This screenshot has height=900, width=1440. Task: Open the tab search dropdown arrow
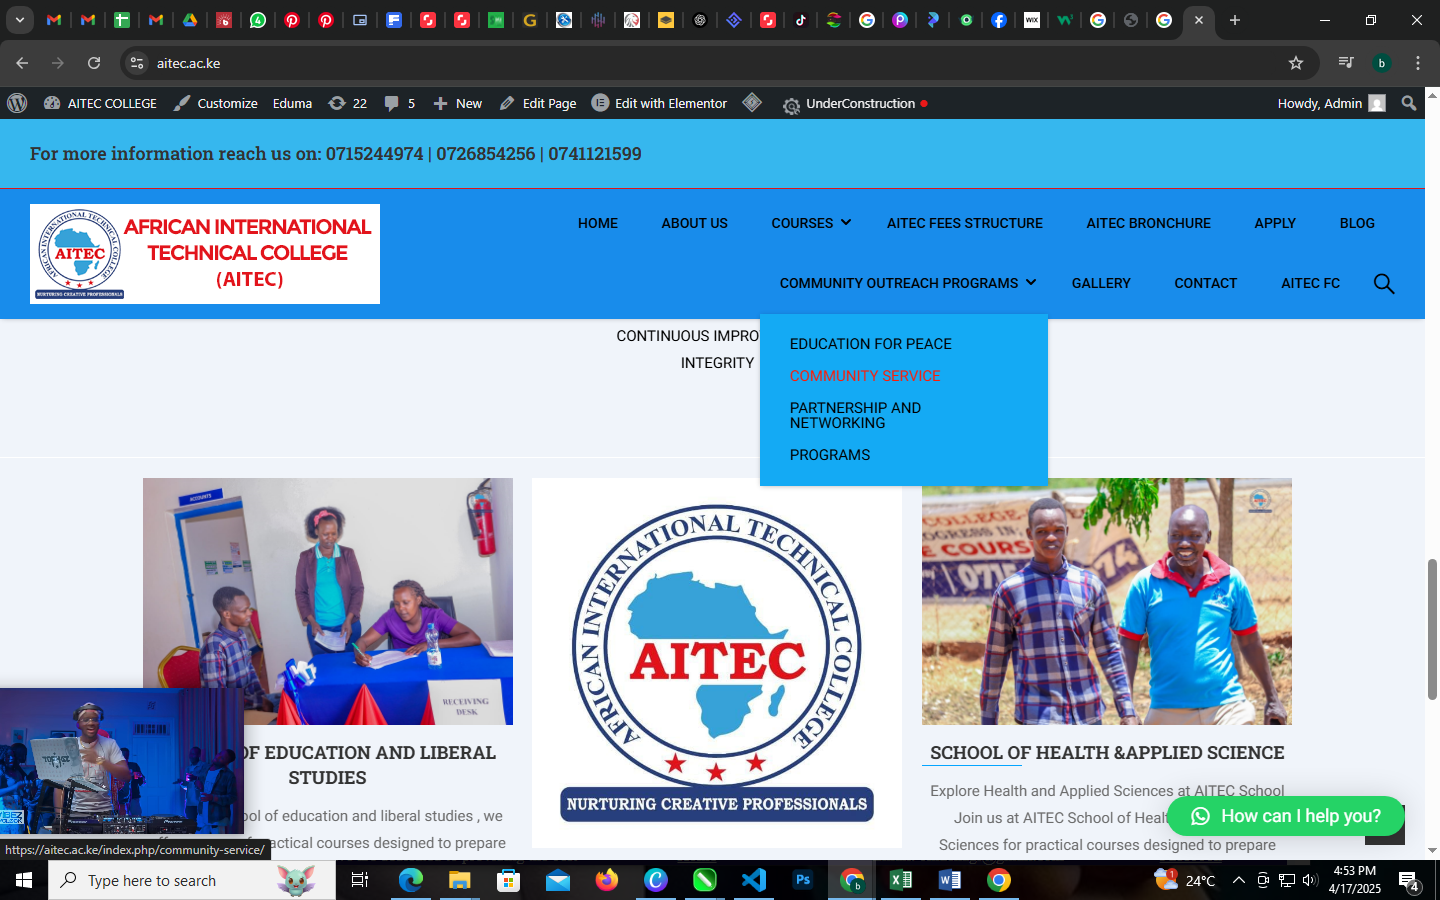click(x=19, y=20)
